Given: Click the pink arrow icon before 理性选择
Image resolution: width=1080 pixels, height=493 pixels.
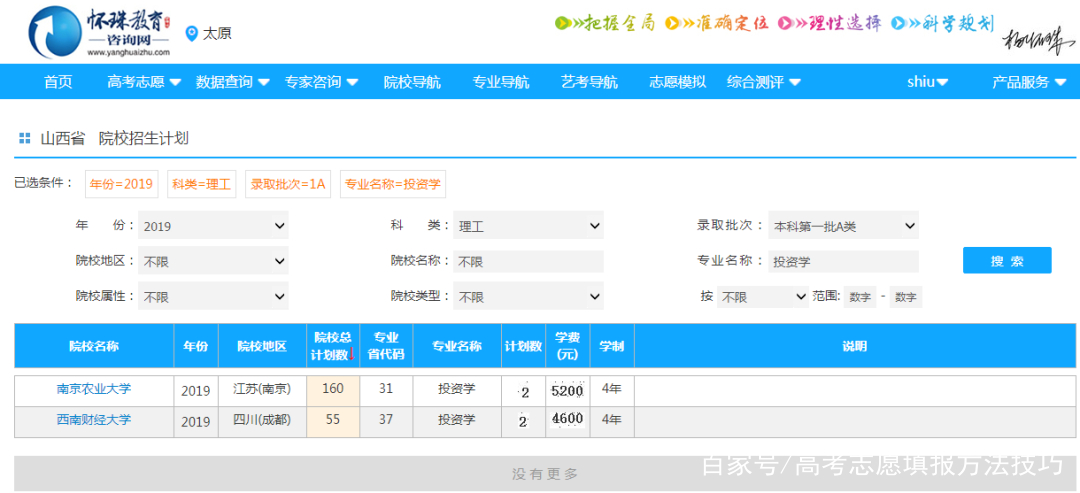Looking at the screenshot, I should pyautogui.click(x=785, y=23).
